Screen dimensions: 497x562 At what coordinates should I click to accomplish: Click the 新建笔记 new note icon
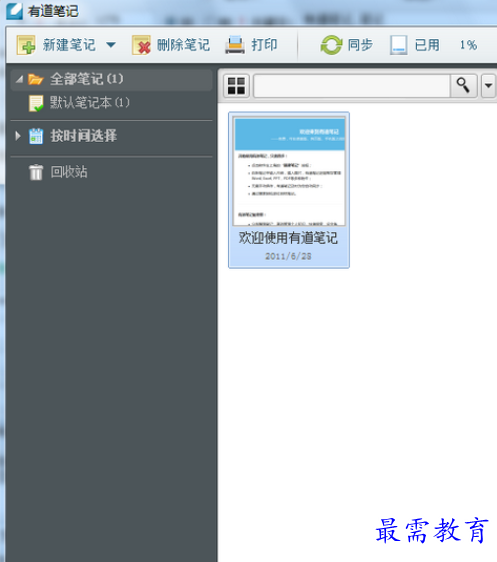(x=26, y=45)
